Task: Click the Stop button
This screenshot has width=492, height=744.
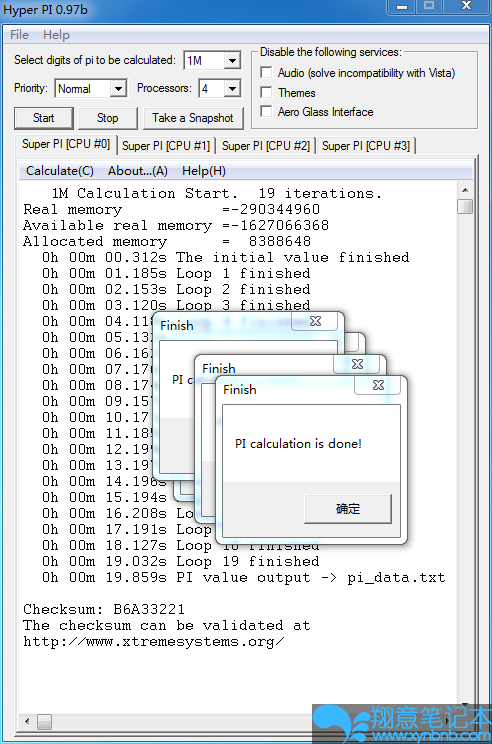Action: click(x=108, y=118)
